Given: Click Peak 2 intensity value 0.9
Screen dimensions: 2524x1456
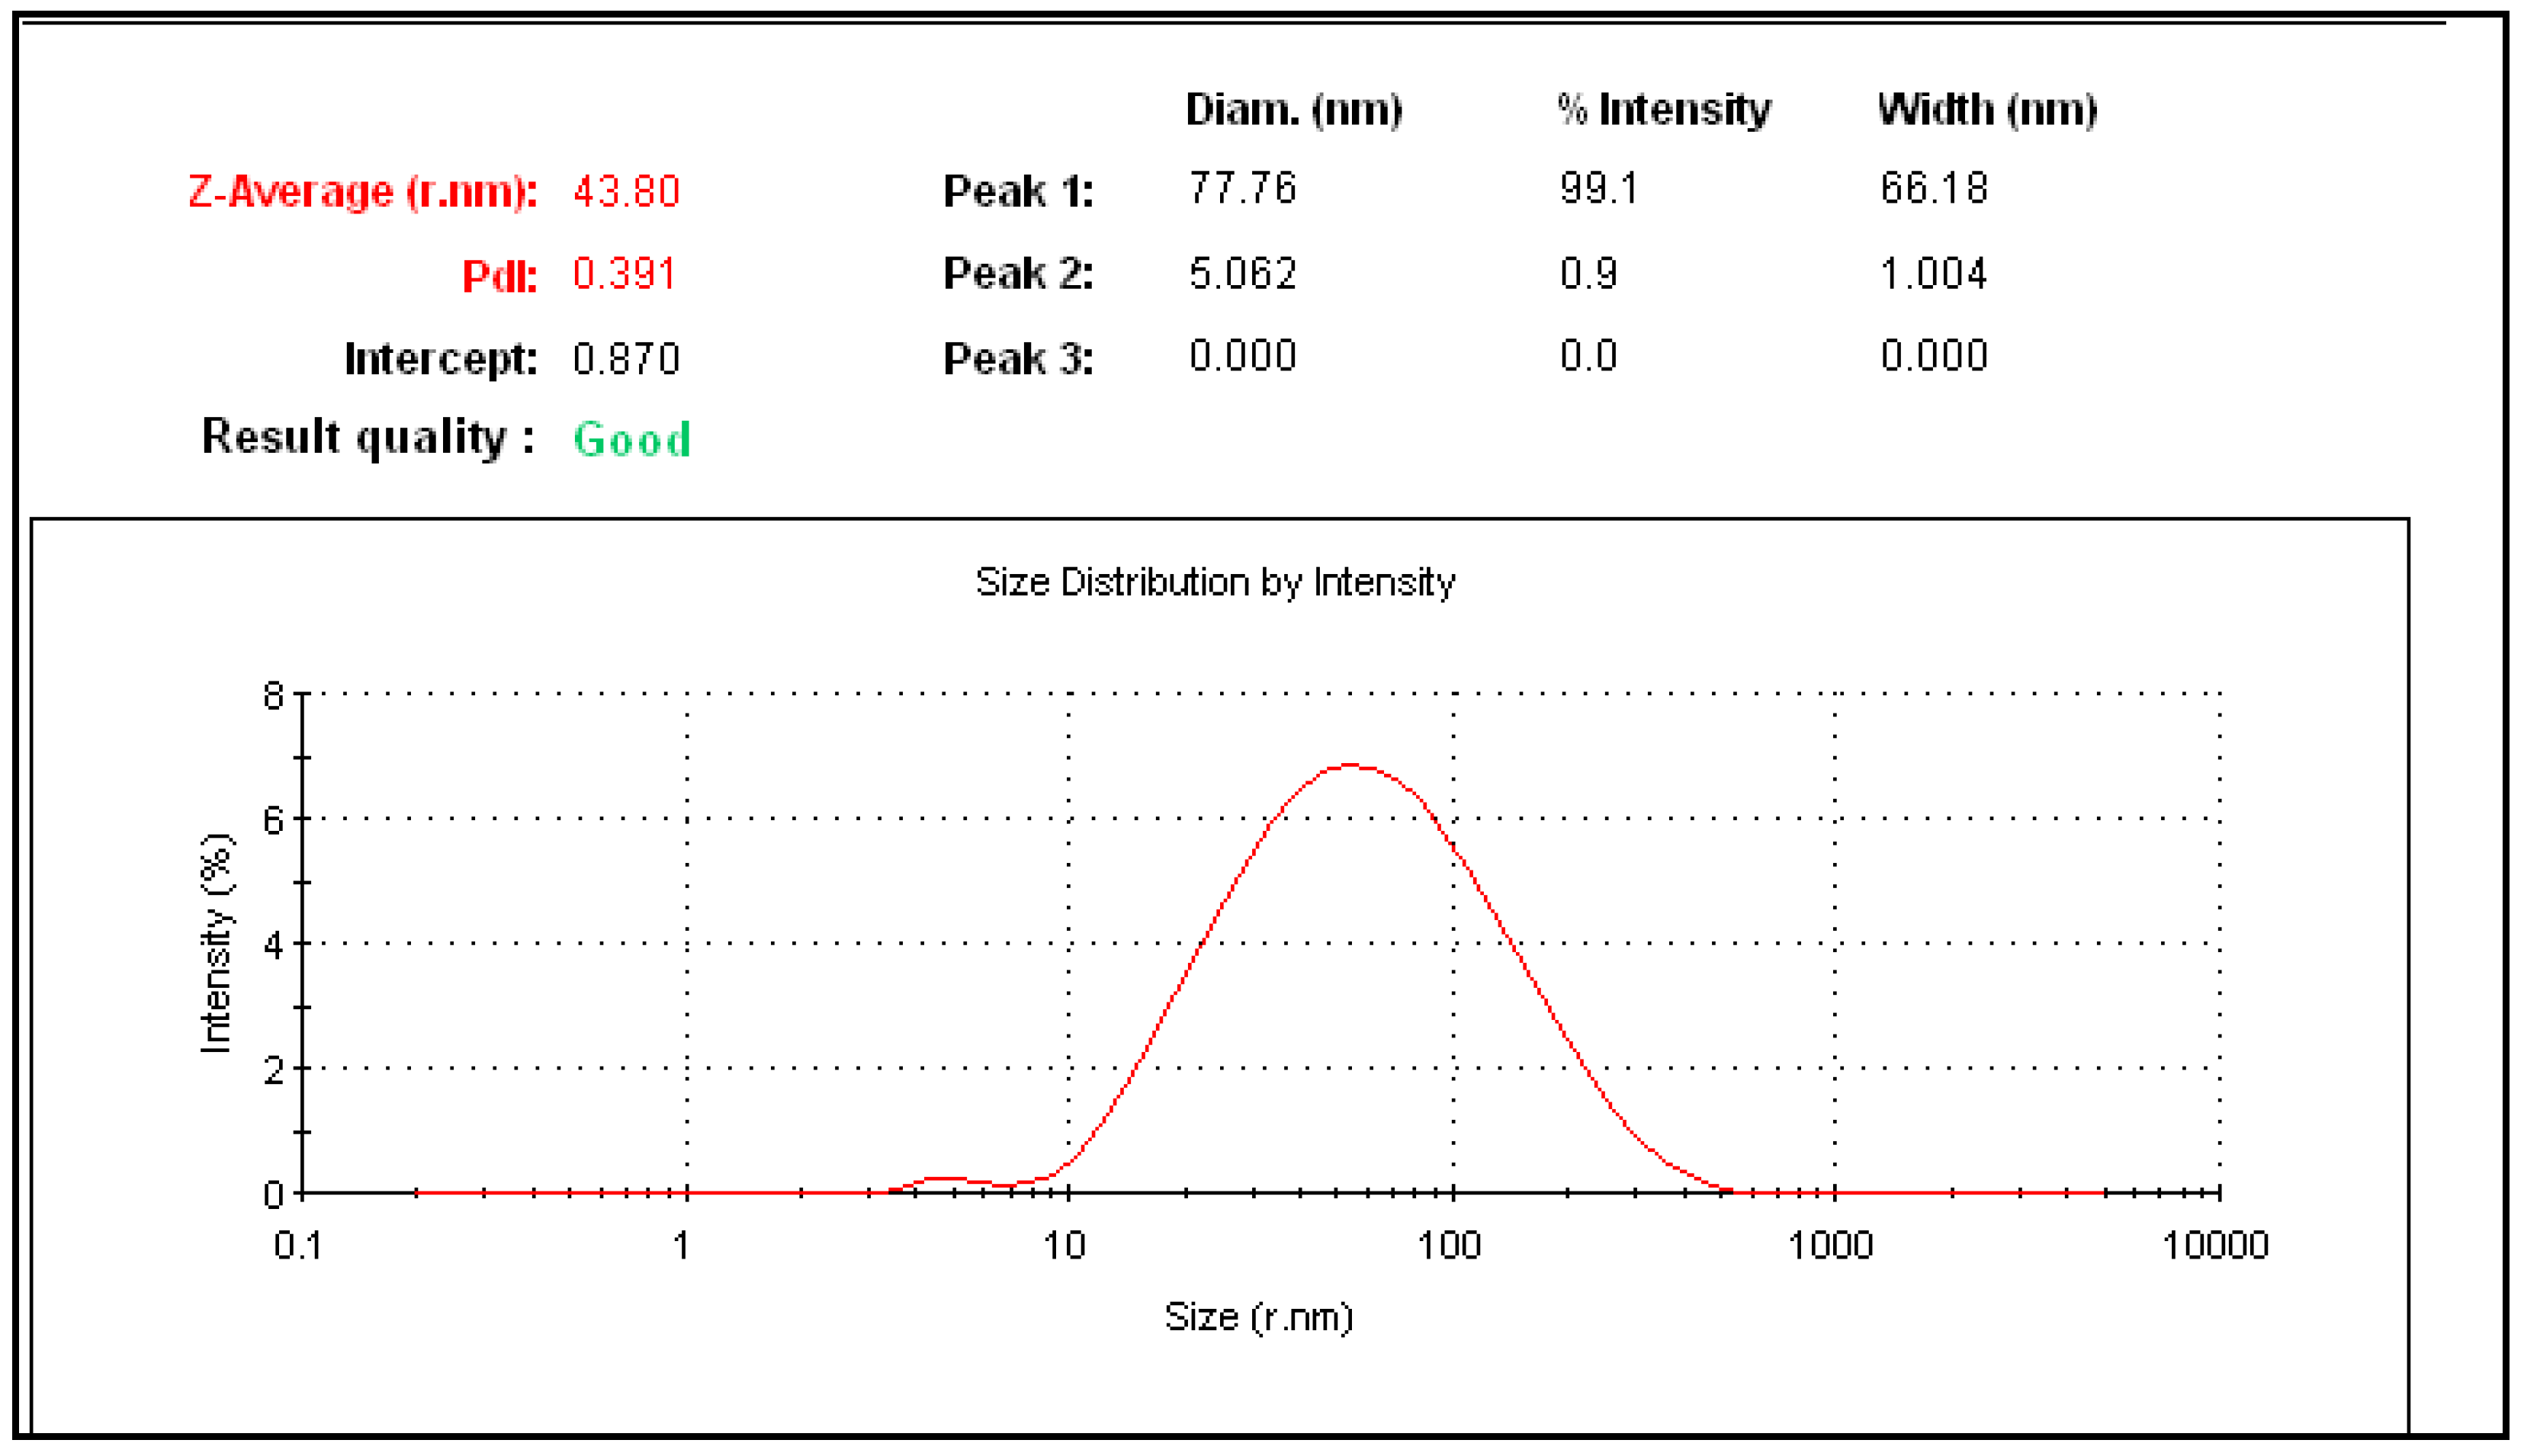Looking at the screenshot, I should click(x=1588, y=274).
